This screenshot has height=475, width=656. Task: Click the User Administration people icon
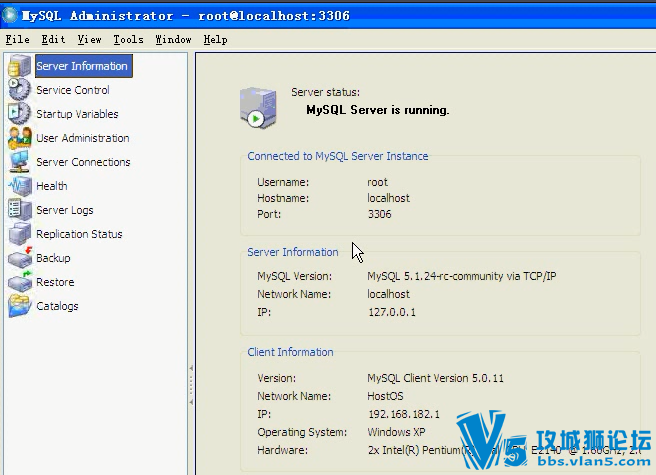(19, 138)
